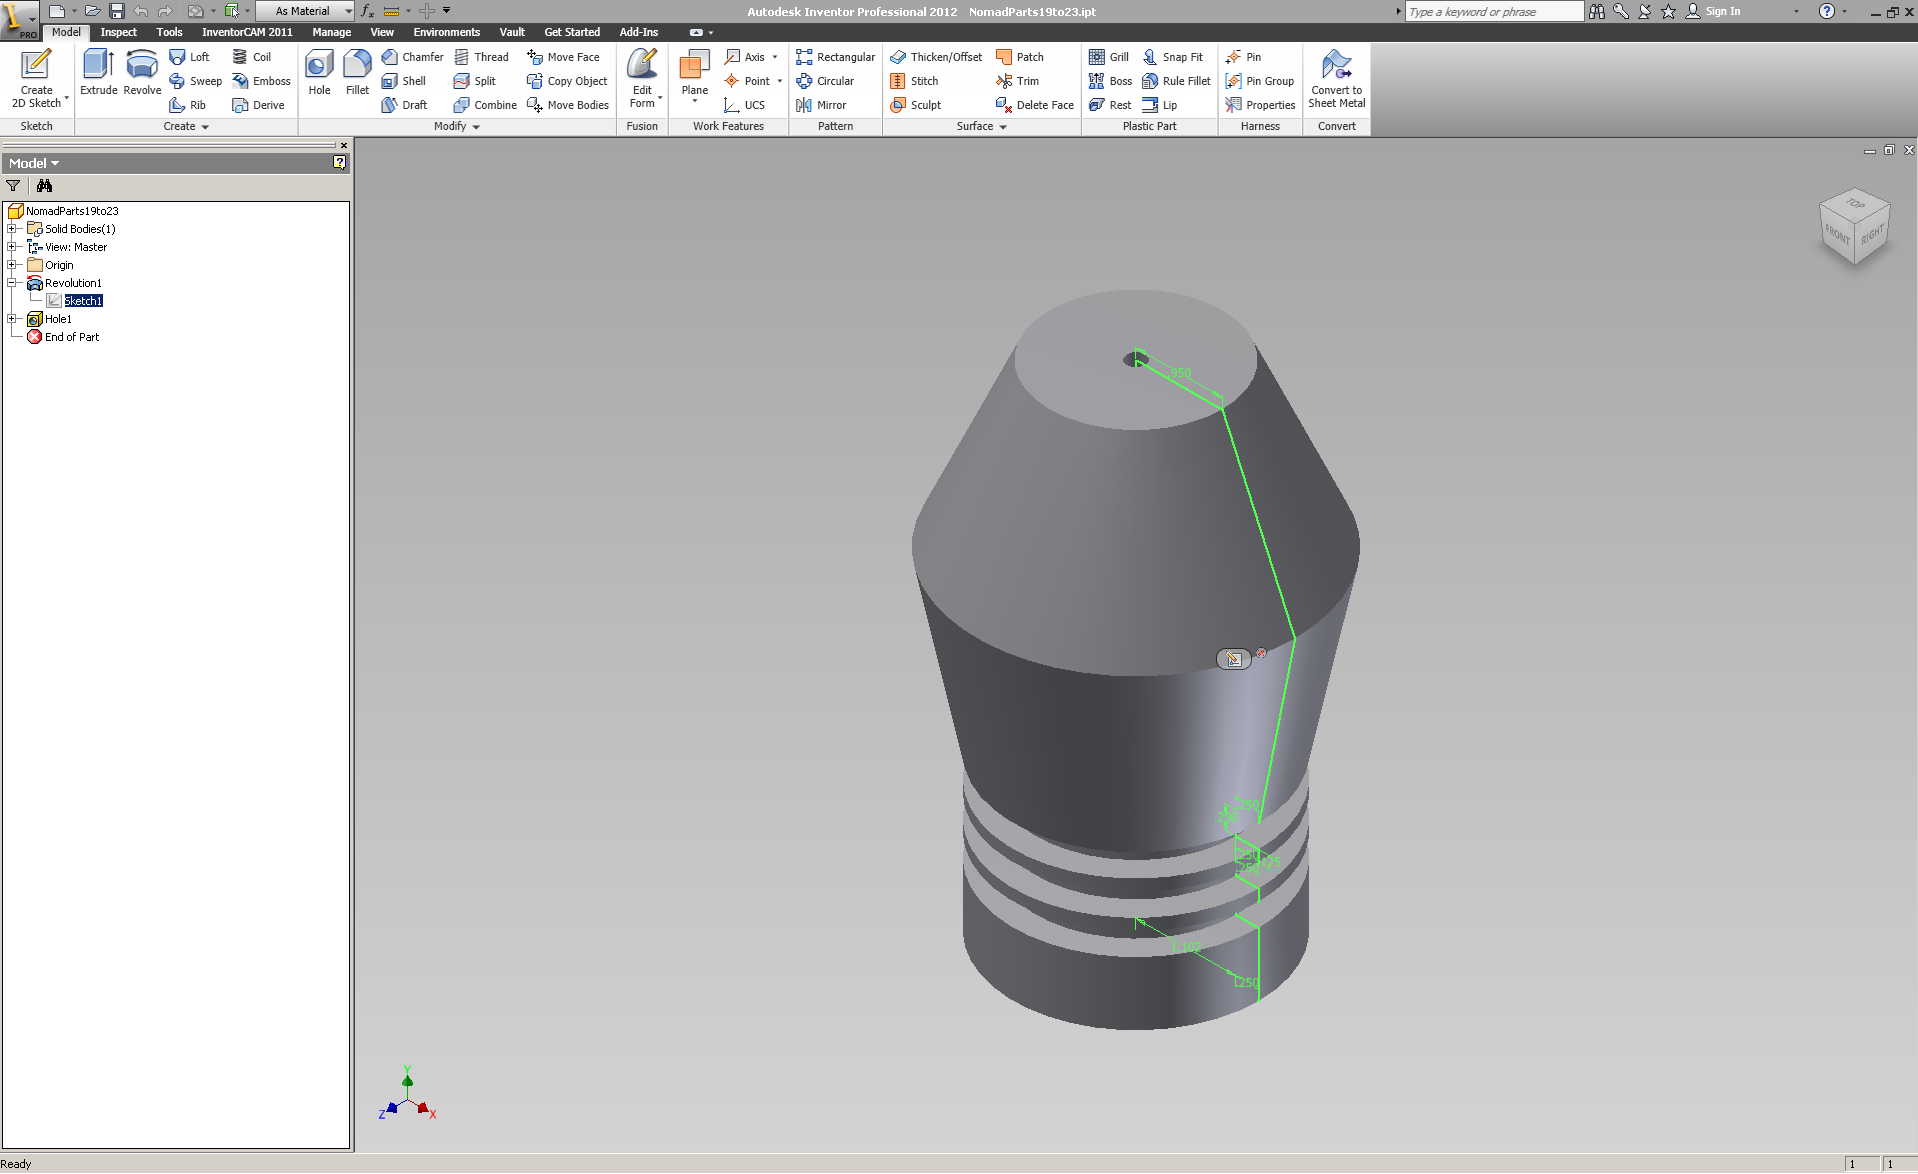Select End of Part marker
Image resolution: width=1918 pixels, height=1174 pixels.
(x=71, y=337)
